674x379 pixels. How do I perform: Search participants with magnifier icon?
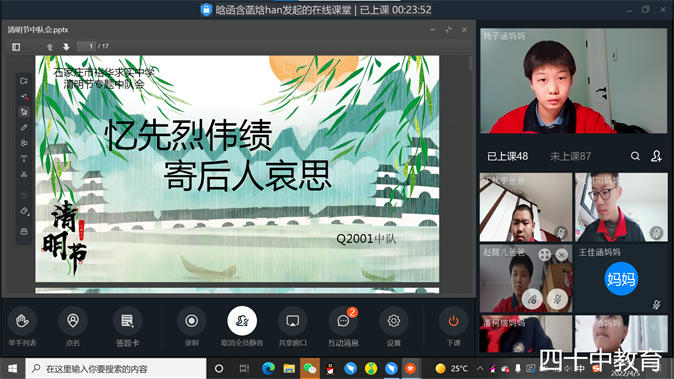click(x=635, y=156)
